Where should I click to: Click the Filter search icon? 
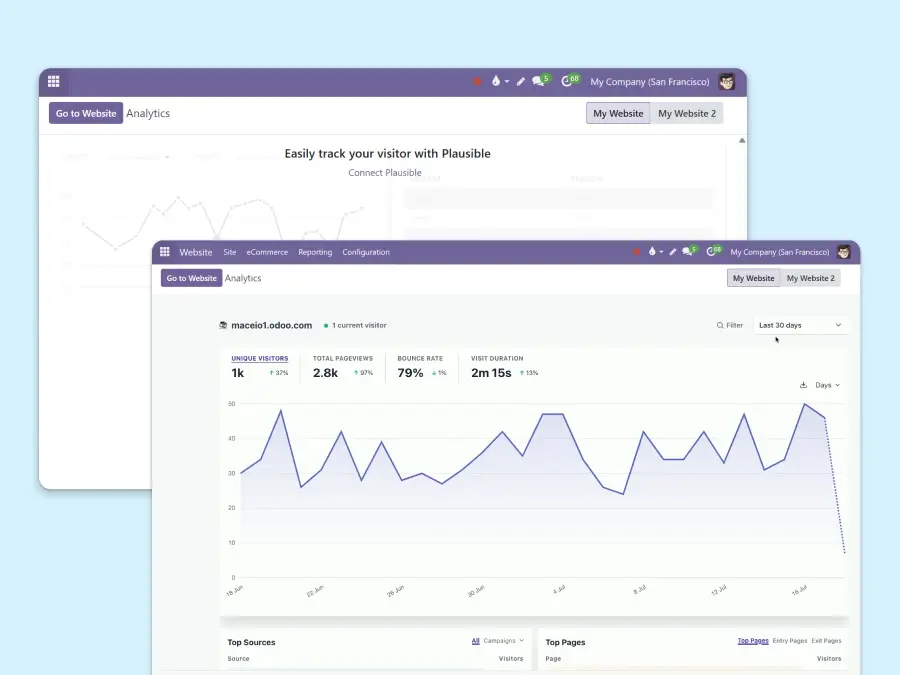point(721,325)
